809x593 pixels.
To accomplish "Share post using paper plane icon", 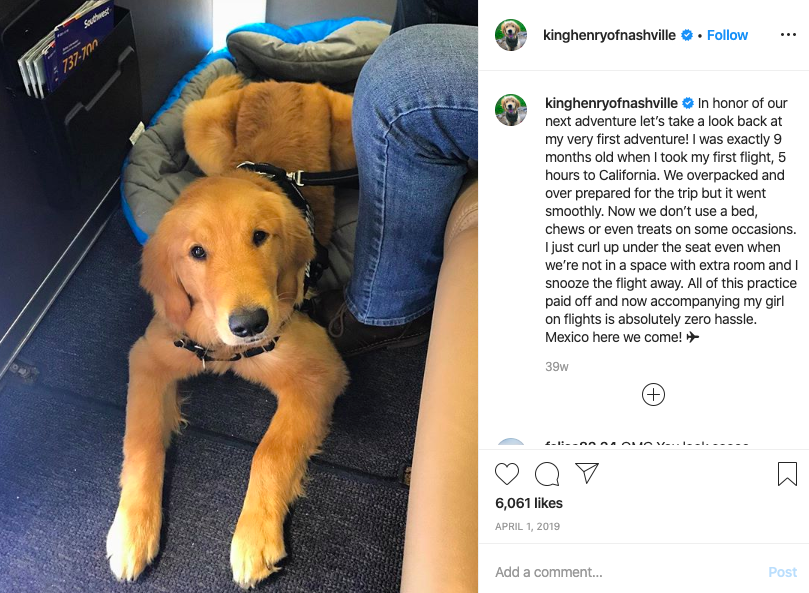I will coord(587,473).
